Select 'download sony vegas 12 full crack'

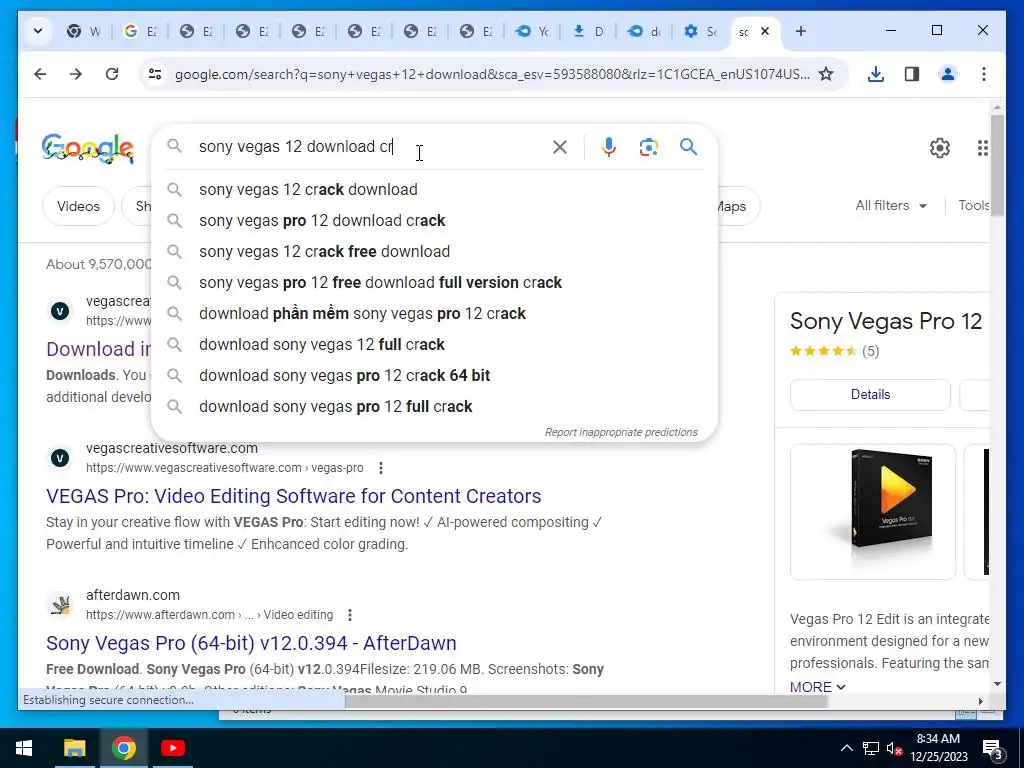[434, 345]
